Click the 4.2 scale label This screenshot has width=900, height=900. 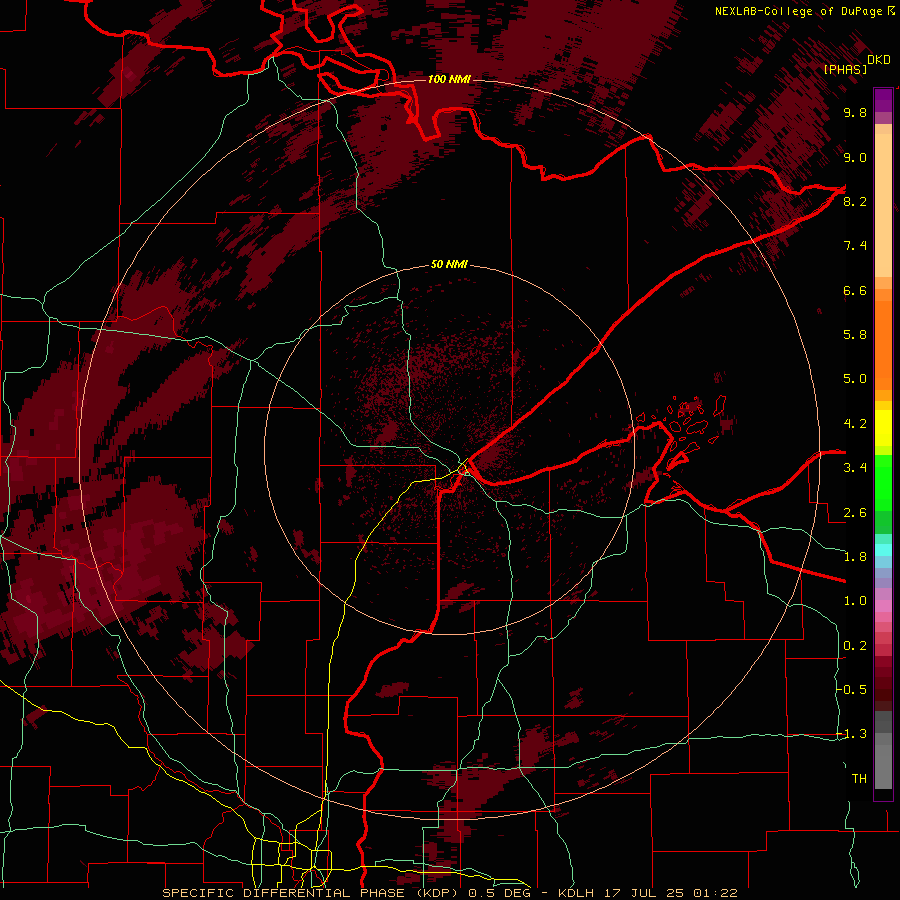(x=855, y=424)
